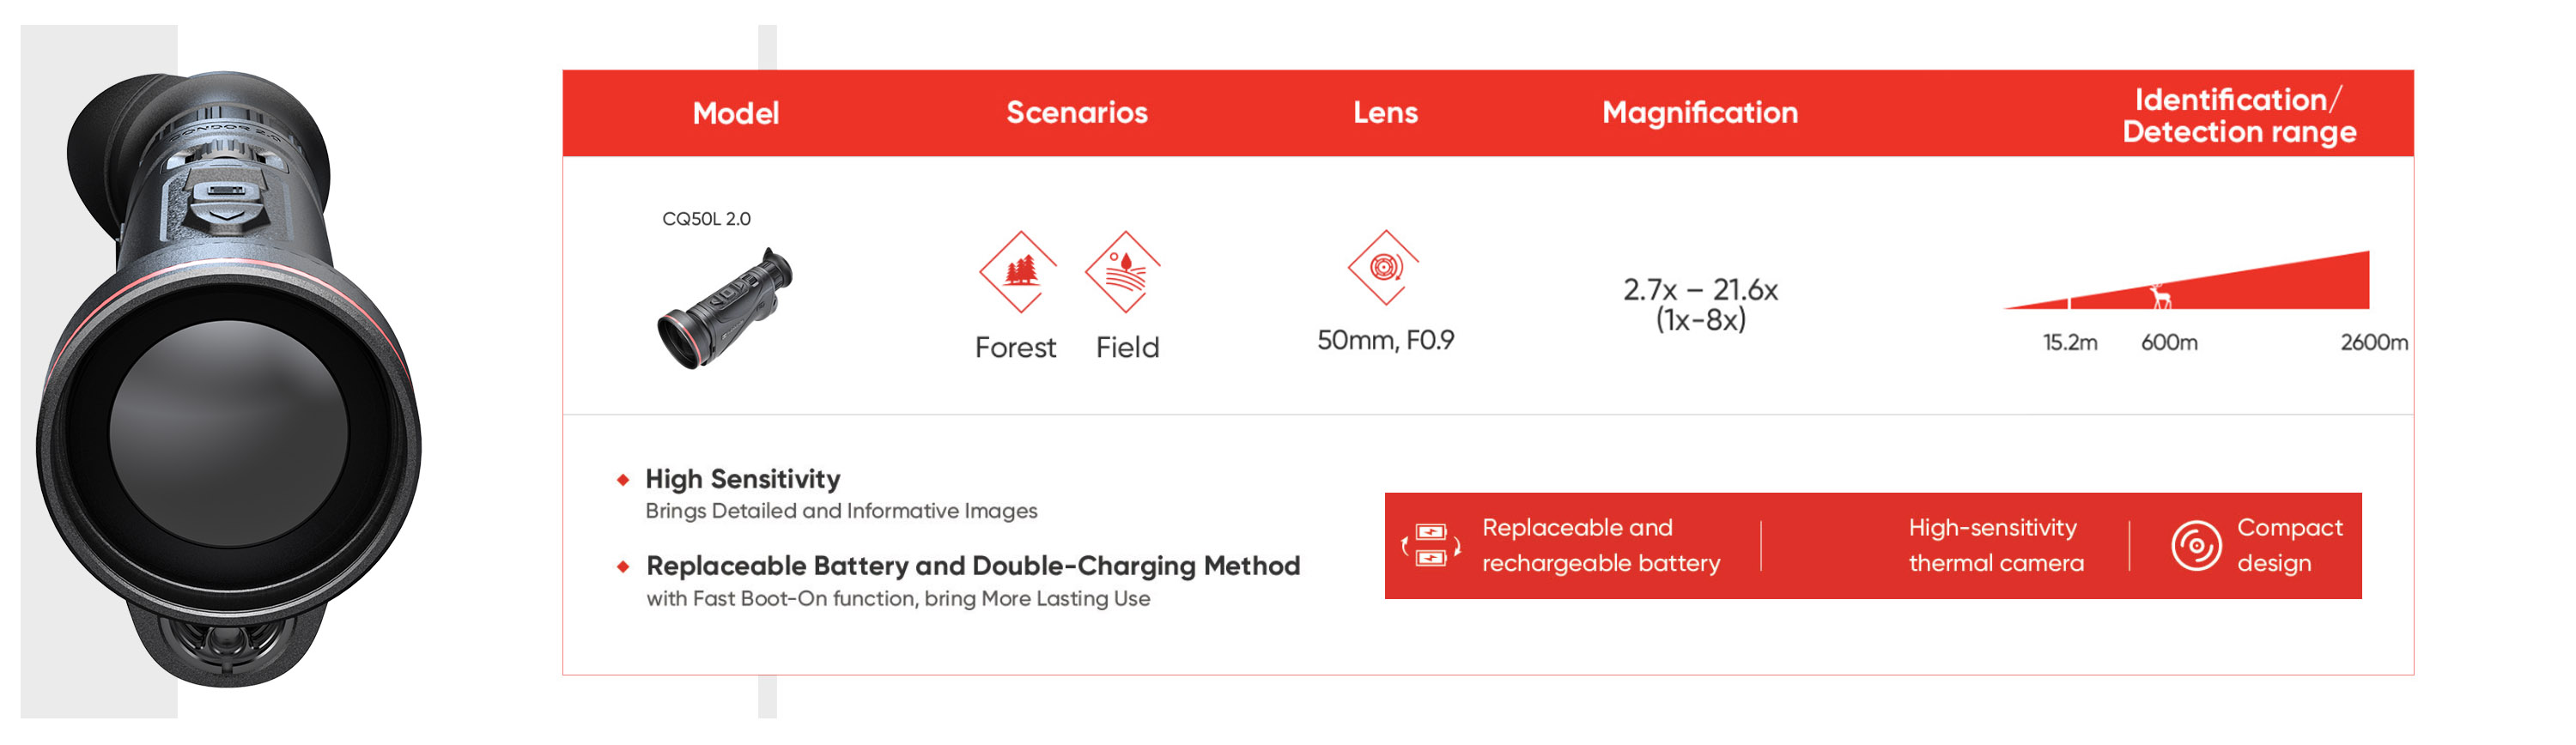Click the compact design circular icon
This screenshot has width=2576, height=745.
coord(2195,545)
